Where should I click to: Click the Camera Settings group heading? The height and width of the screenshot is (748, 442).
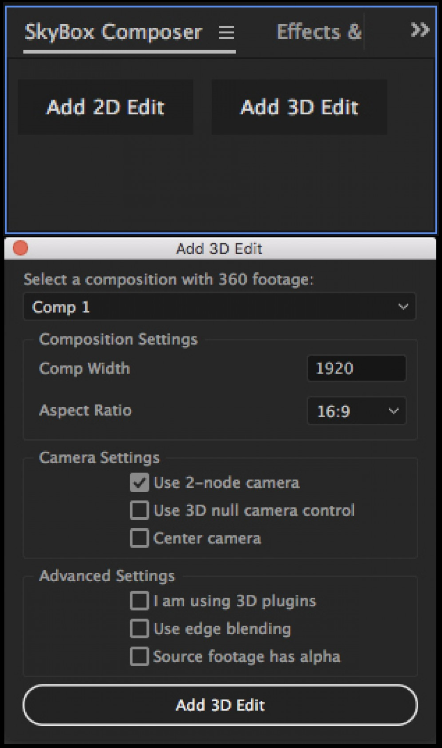99,457
